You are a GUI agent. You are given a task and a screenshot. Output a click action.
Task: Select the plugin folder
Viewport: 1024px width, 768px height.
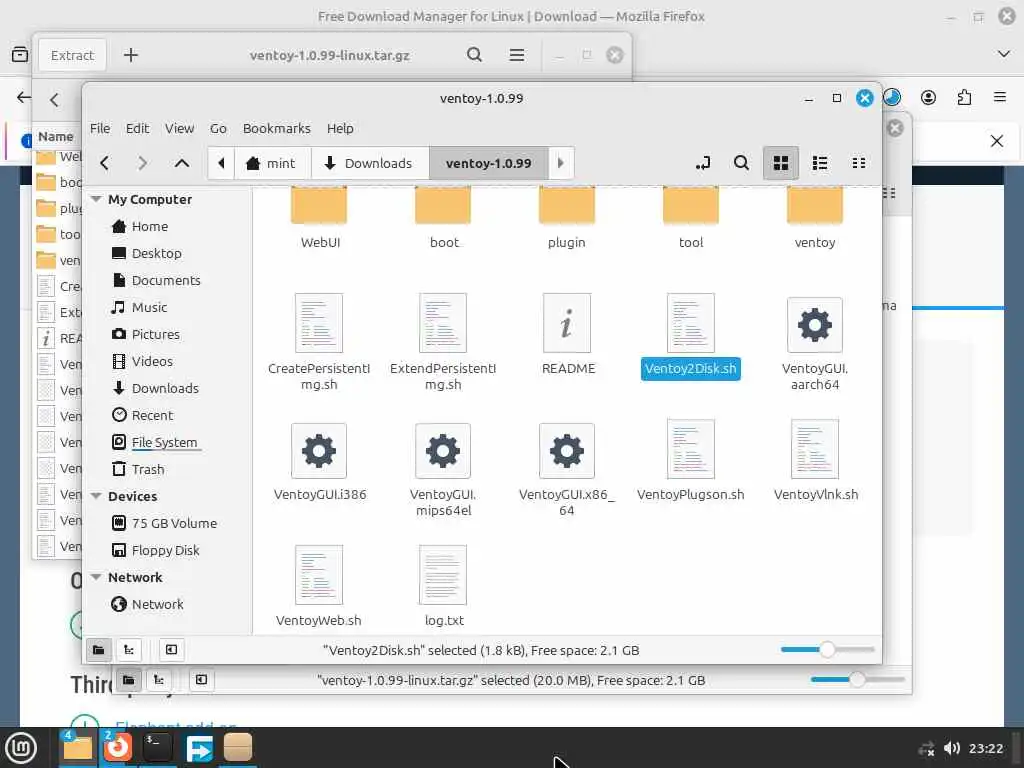click(567, 218)
